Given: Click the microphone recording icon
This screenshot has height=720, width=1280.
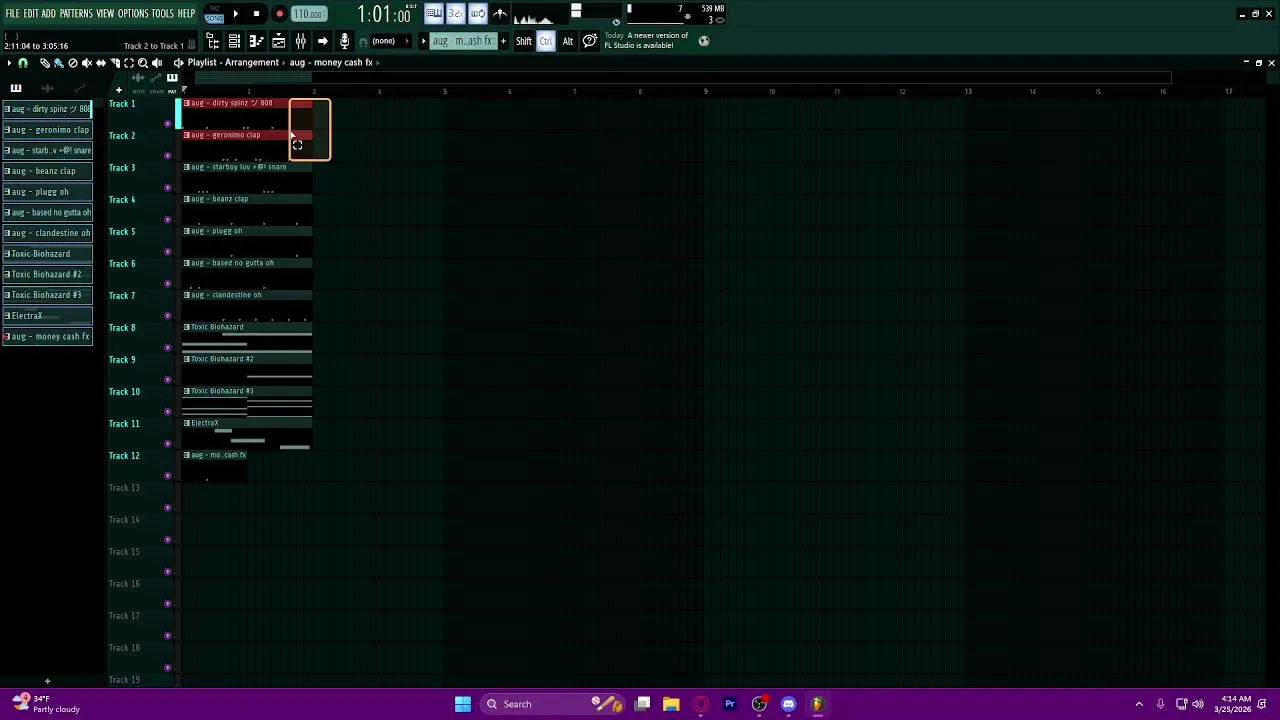Looking at the screenshot, I should coord(344,41).
